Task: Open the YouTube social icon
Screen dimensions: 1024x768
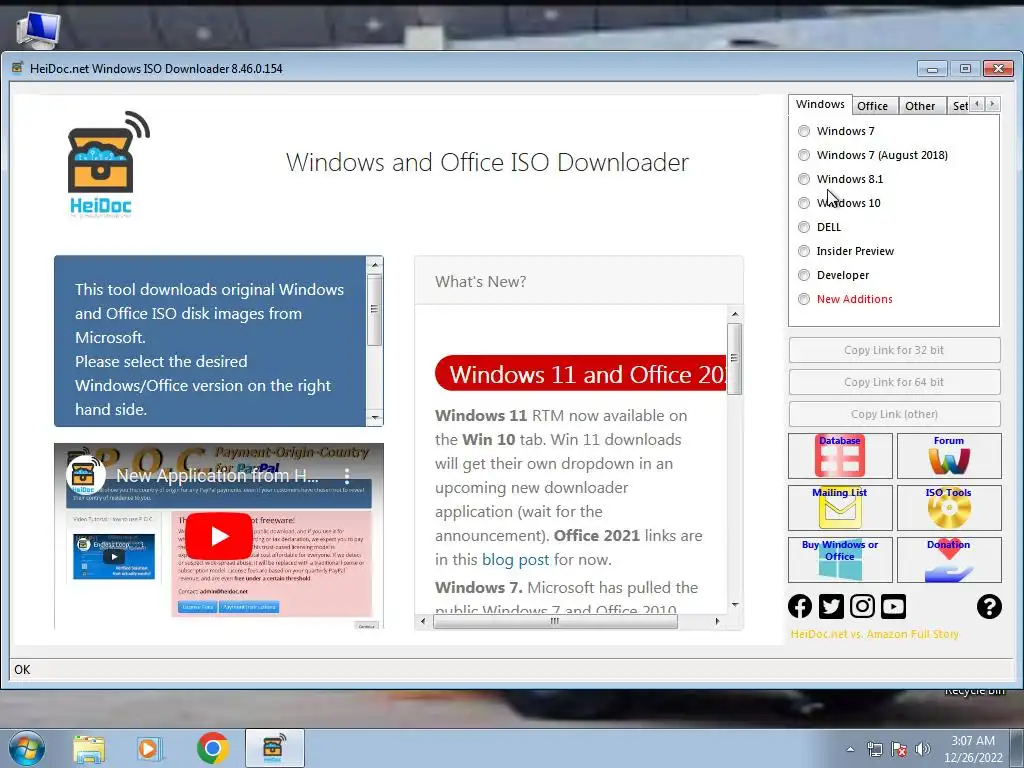Action: coord(893,607)
